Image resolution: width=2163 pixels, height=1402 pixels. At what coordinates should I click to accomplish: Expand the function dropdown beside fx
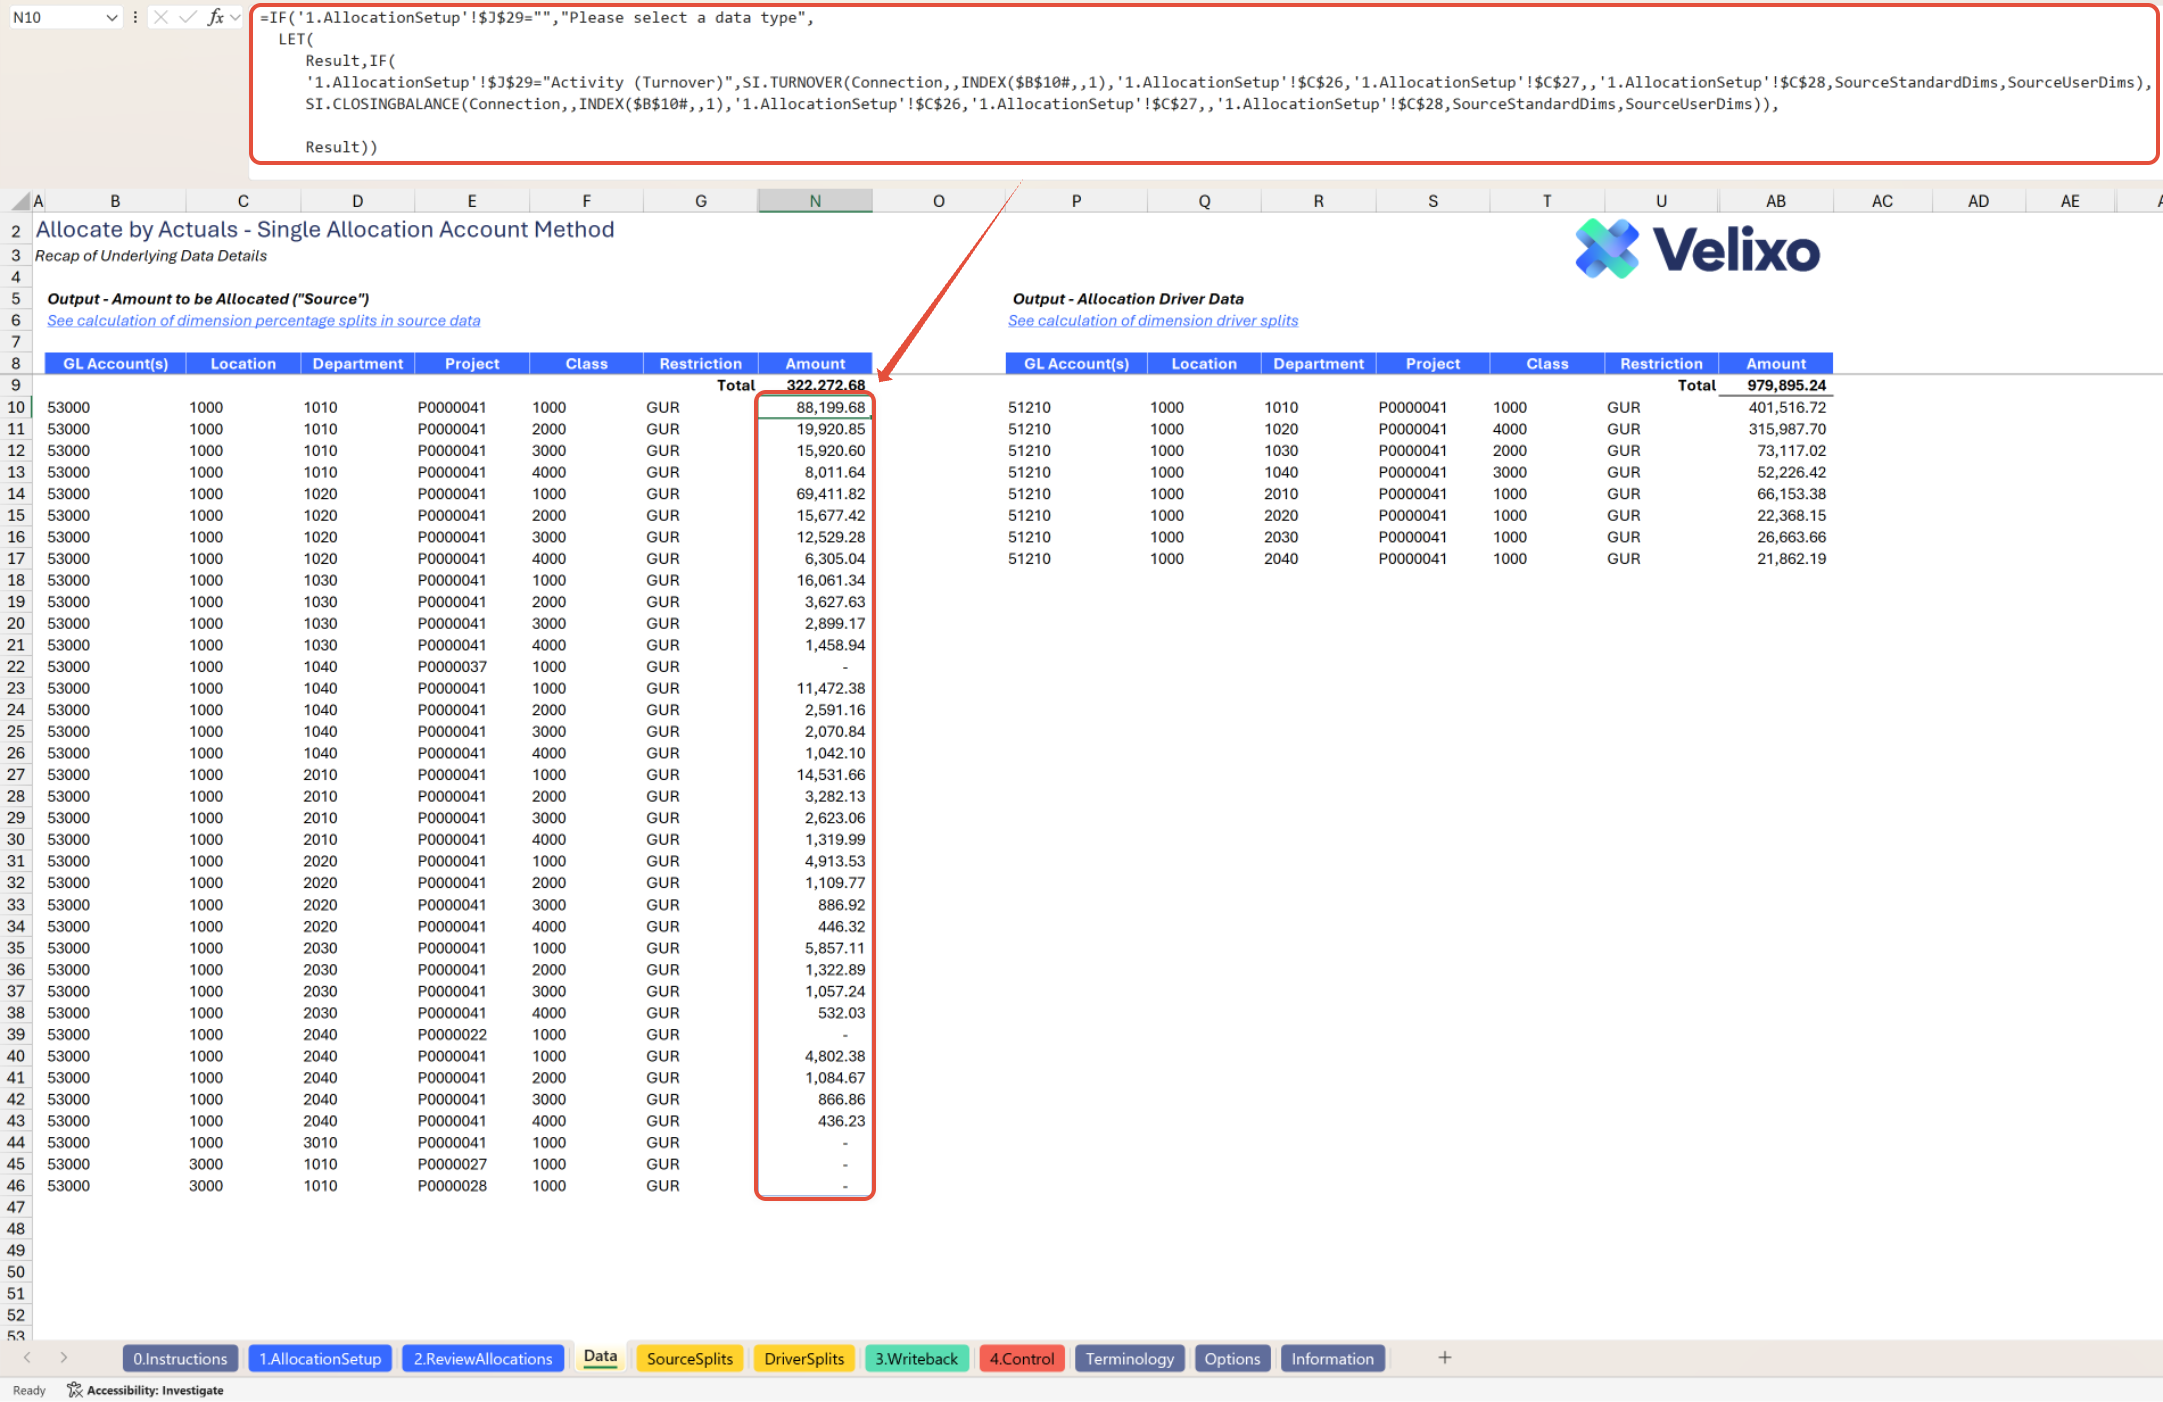pos(235,17)
